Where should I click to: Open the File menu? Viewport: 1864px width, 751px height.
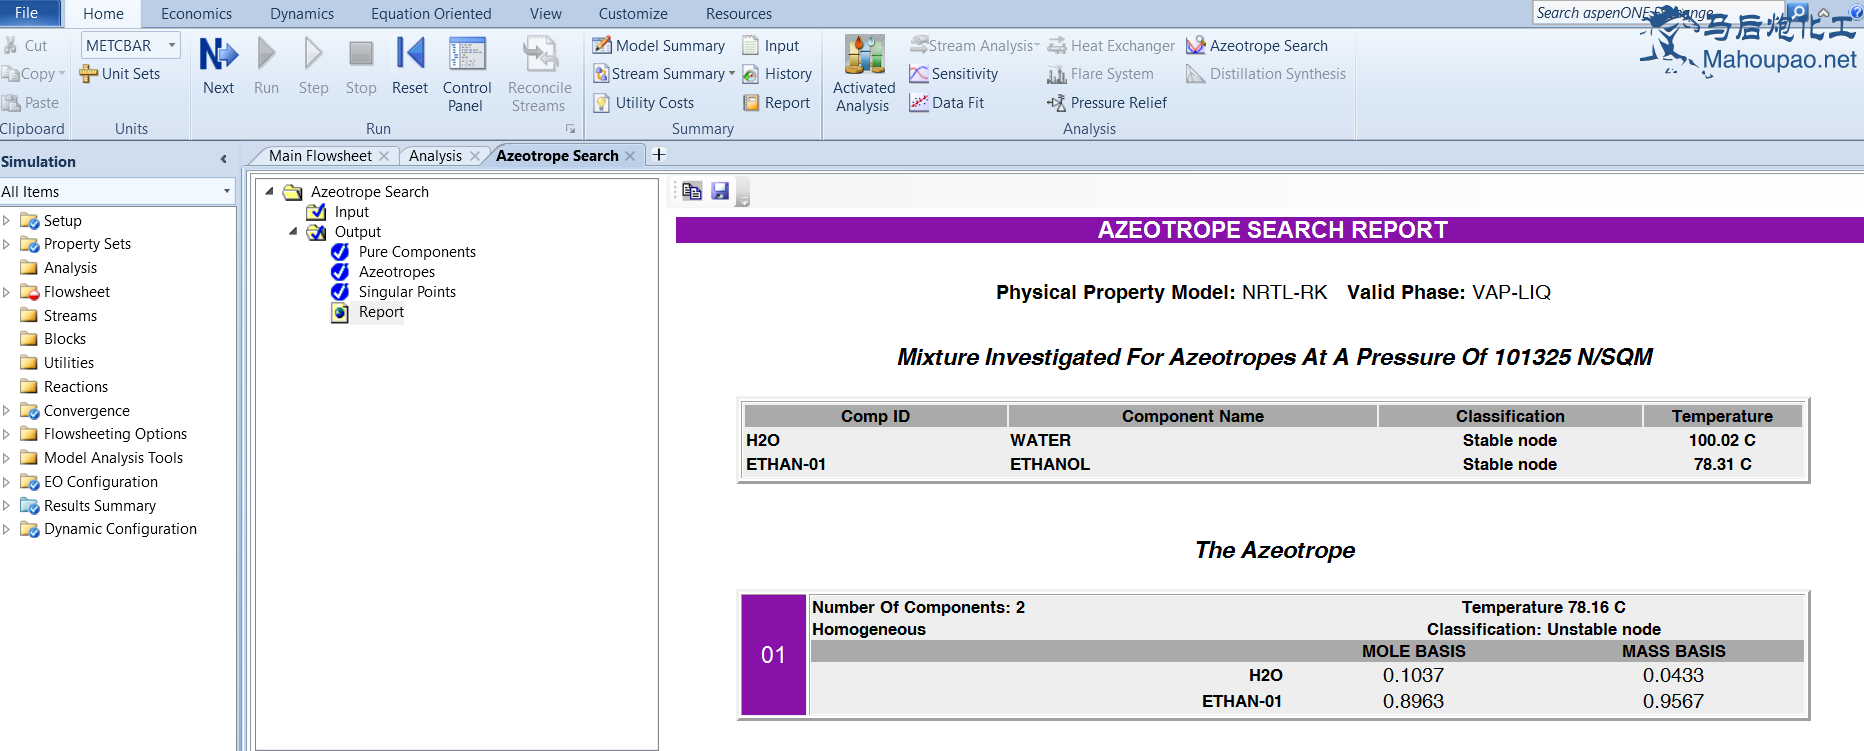[27, 13]
